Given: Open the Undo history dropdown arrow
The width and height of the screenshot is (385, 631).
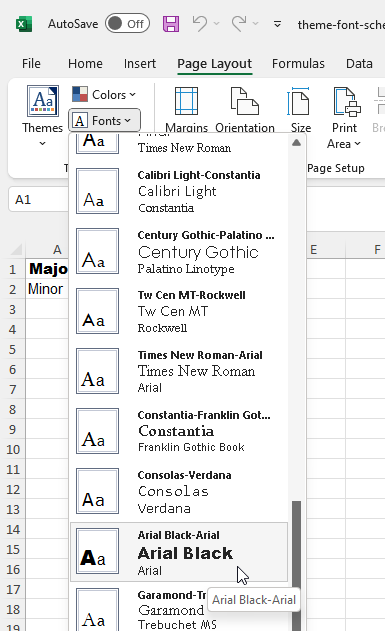Looking at the screenshot, I should (216, 24).
